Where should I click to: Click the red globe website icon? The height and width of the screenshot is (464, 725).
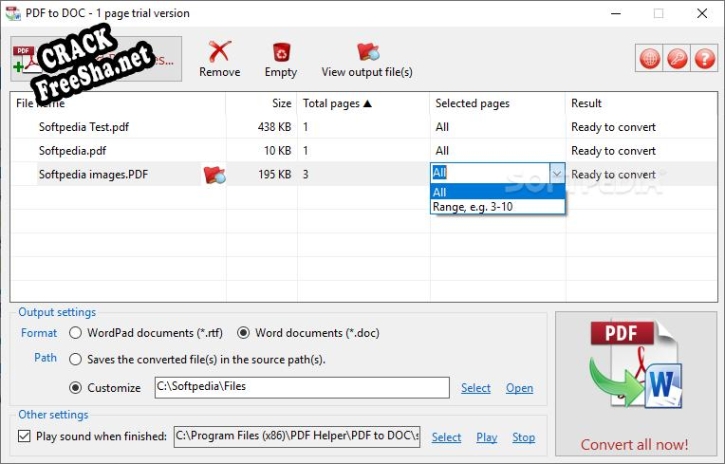coord(650,58)
